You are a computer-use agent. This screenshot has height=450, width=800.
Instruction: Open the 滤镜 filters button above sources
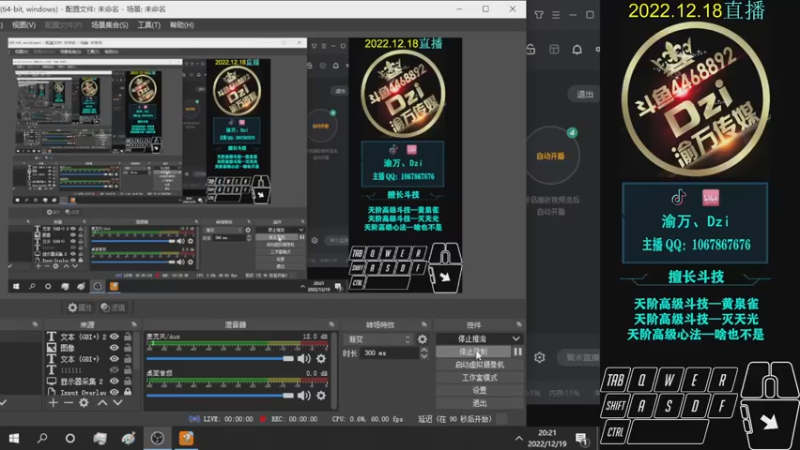point(113,308)
